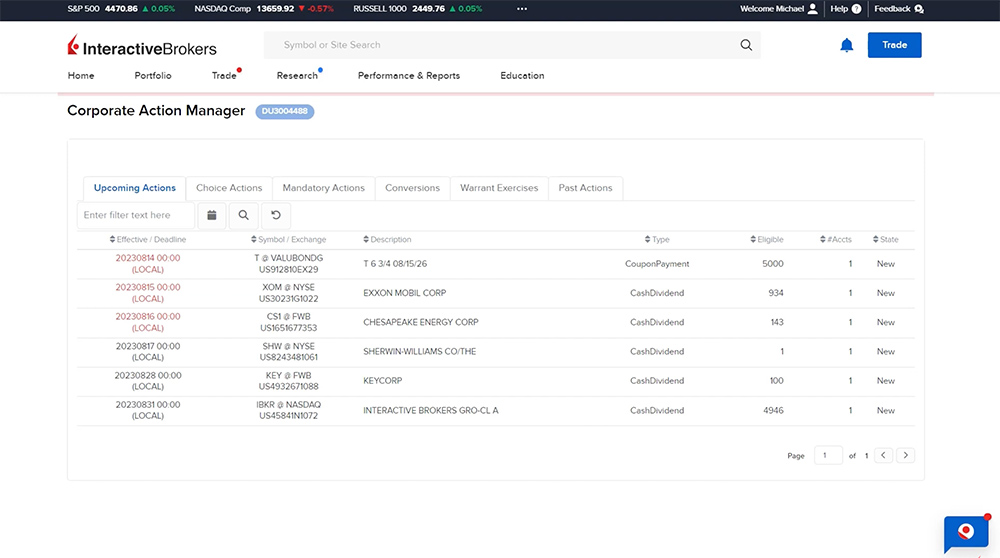Open the Past Actions tab
The image size is (1000, 558).
[x=585, y=188]
